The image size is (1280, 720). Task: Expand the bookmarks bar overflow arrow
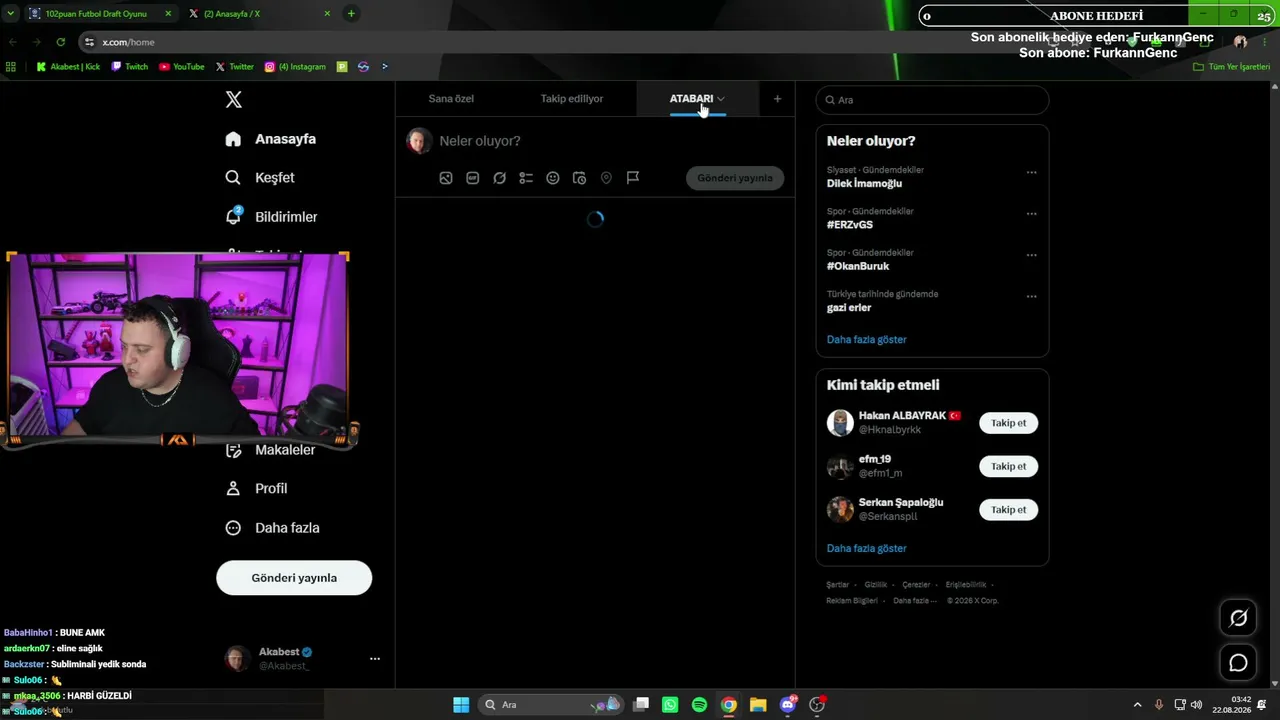[385, 67]
